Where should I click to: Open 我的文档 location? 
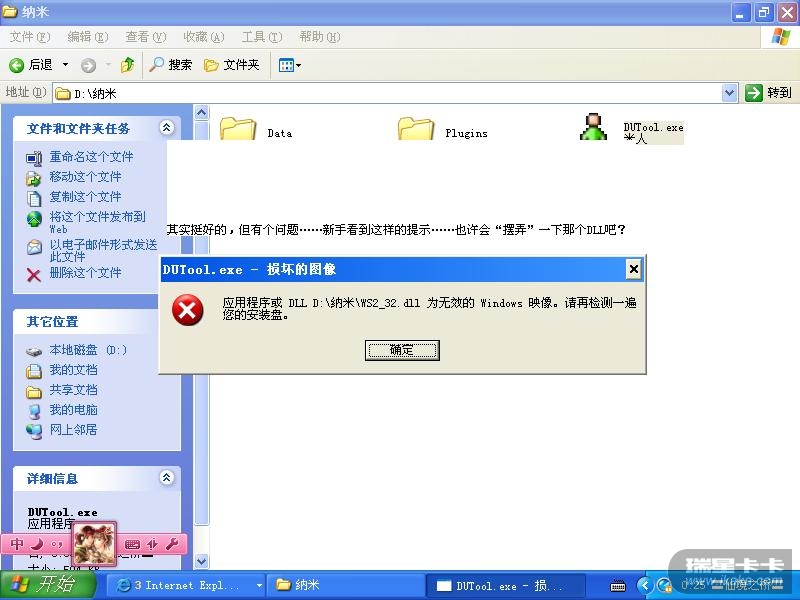pos(73,370)
